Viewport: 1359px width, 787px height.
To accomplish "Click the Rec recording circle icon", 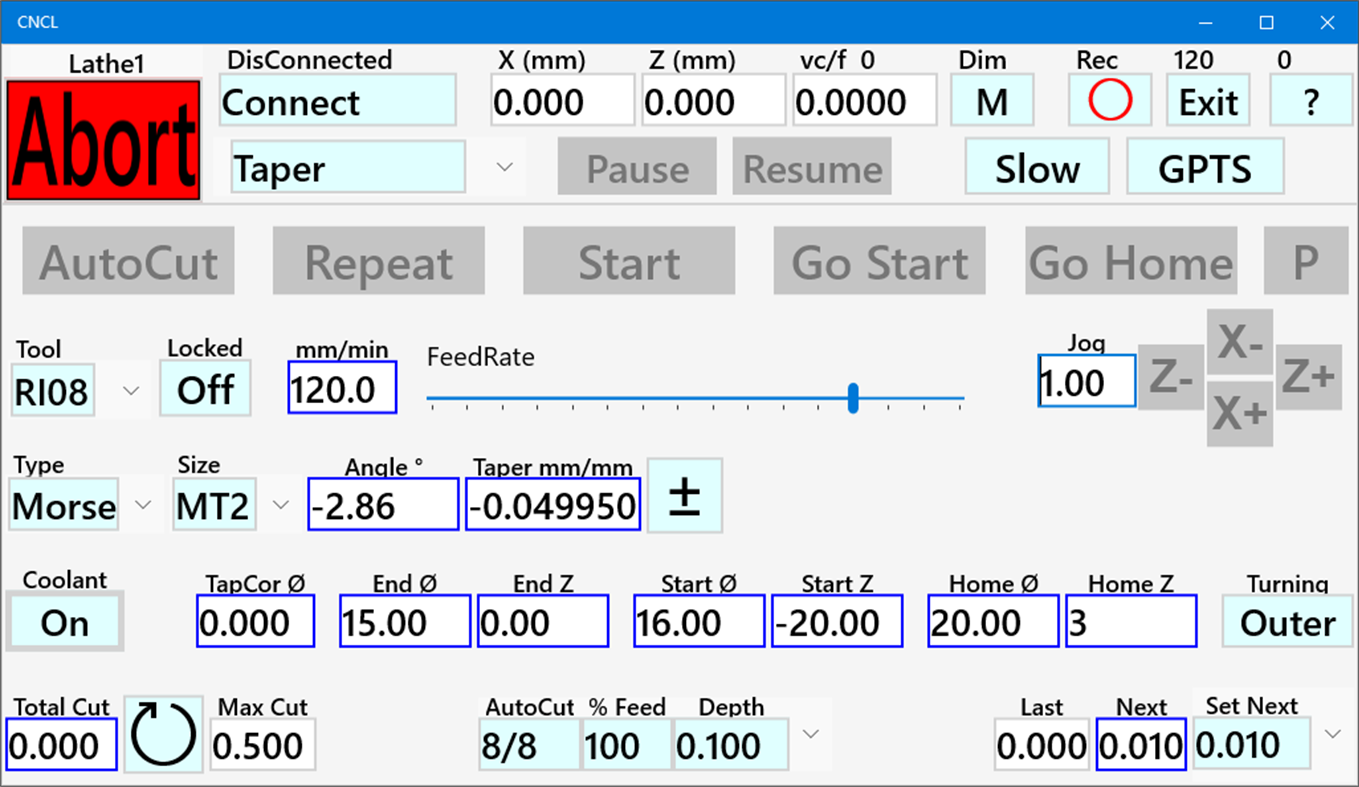I will [x=1109, y=100].
